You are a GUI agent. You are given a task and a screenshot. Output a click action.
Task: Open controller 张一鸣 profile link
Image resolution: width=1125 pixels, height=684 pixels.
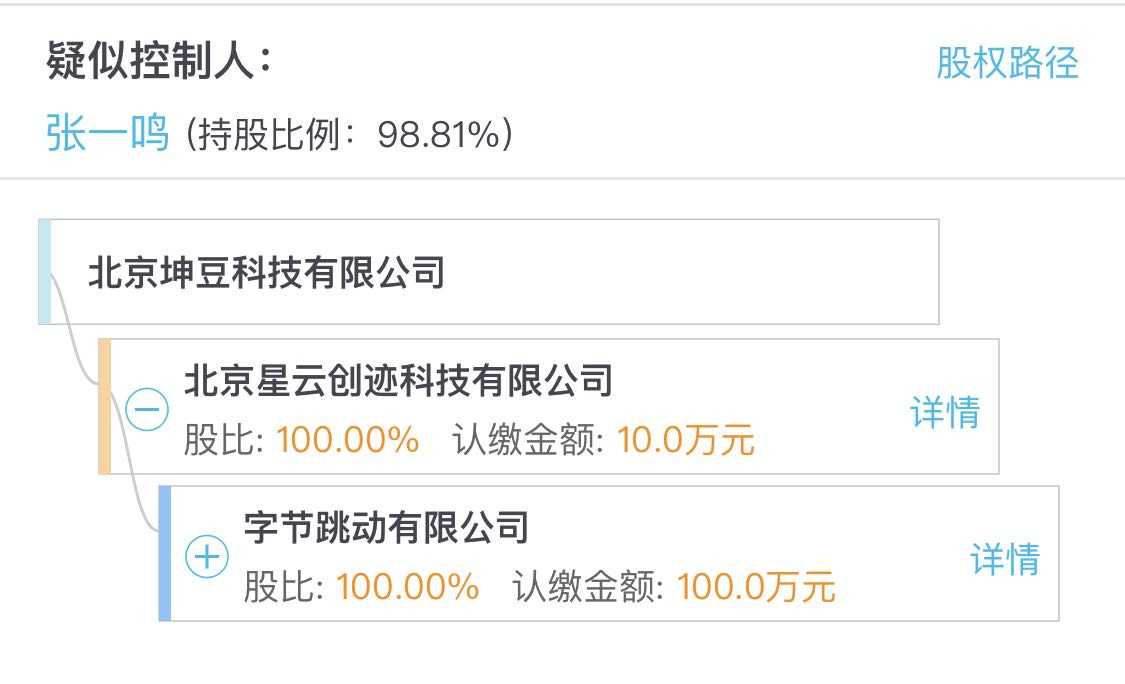(x=108, y=133)
